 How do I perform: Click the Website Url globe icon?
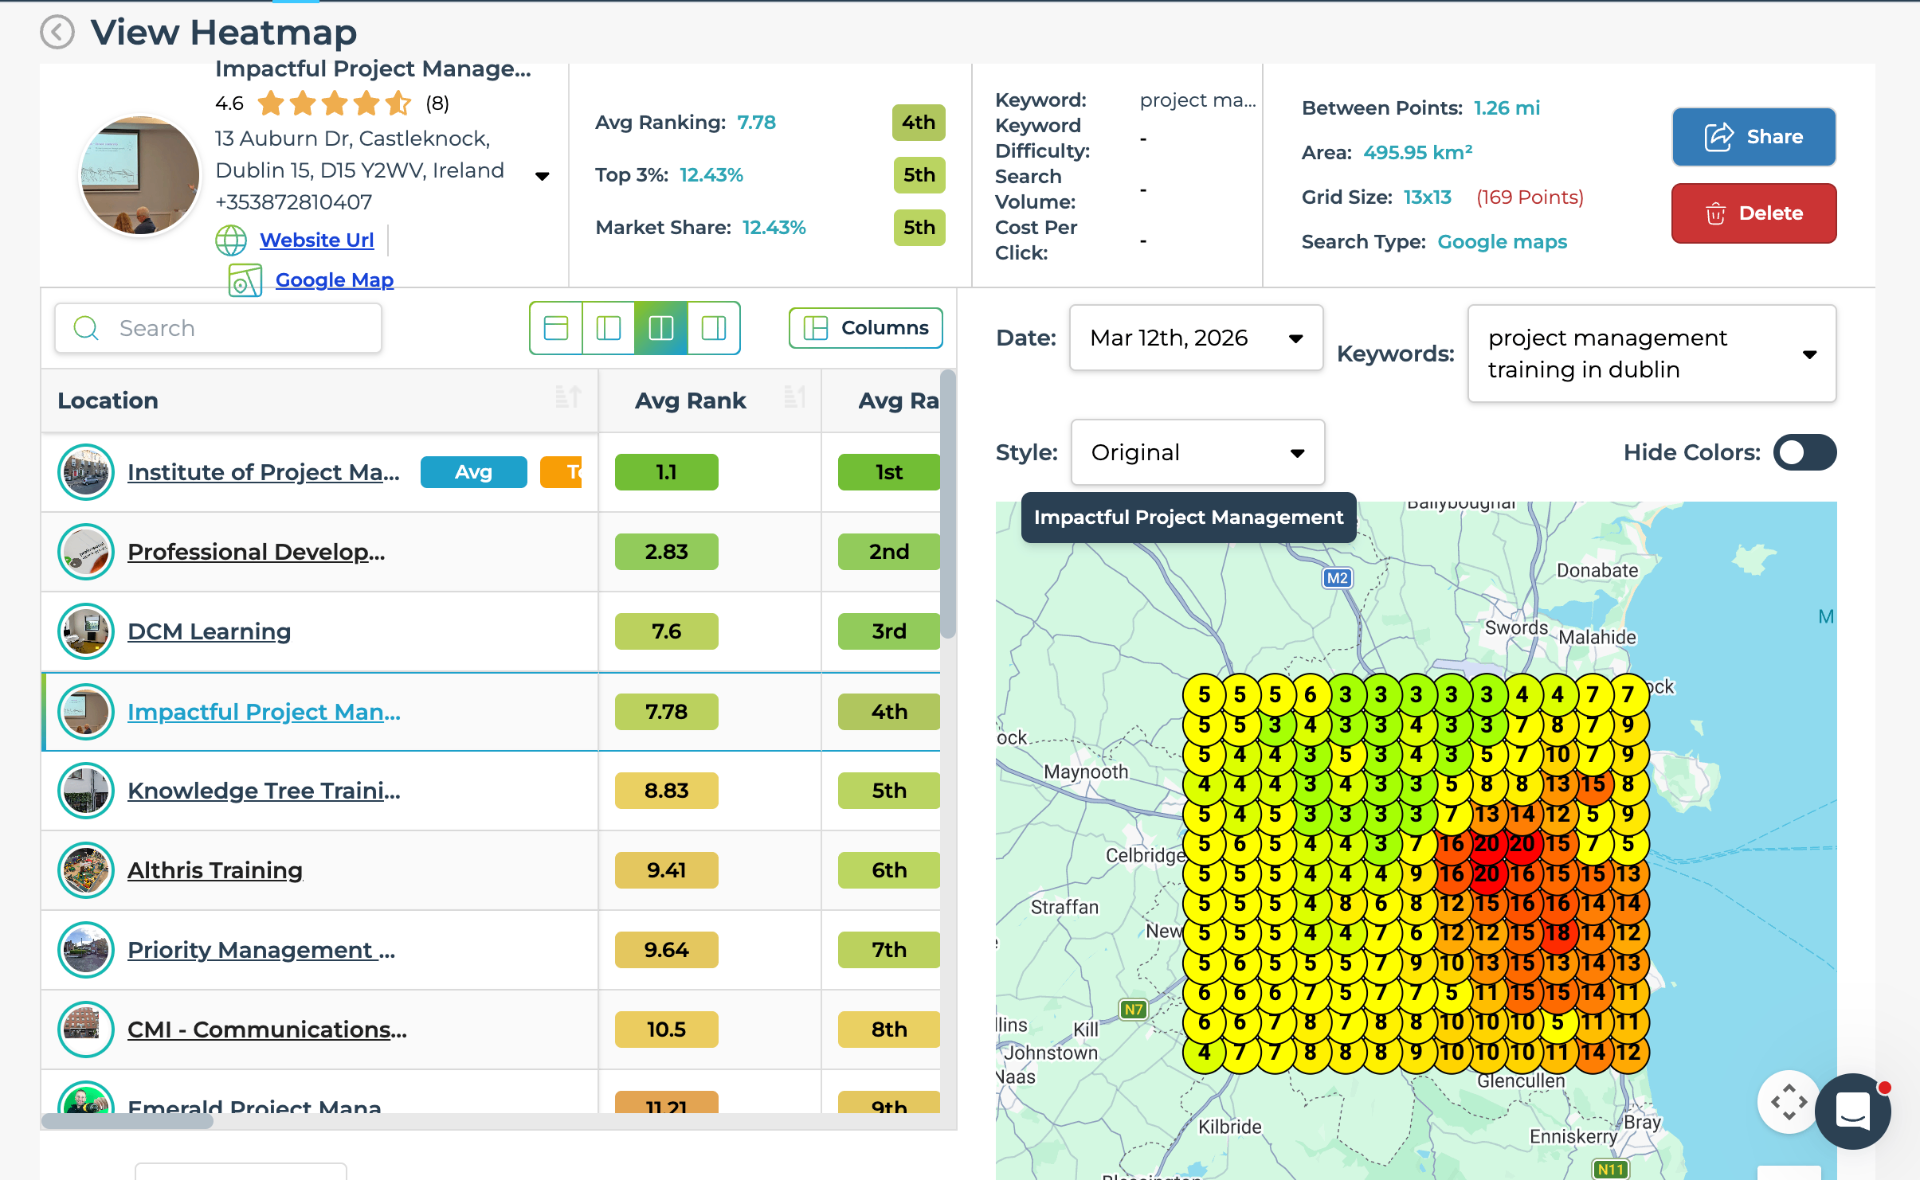(231, 240)
